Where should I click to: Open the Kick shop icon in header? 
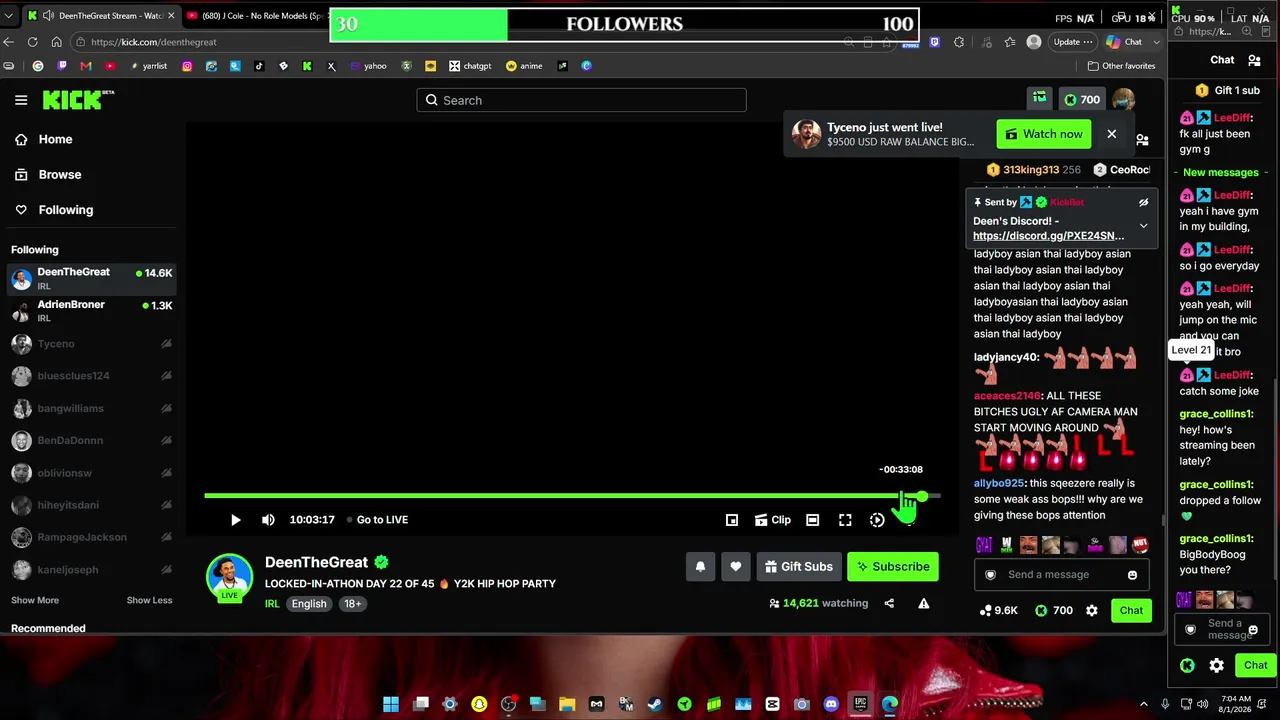click(x=1040, y=98)
